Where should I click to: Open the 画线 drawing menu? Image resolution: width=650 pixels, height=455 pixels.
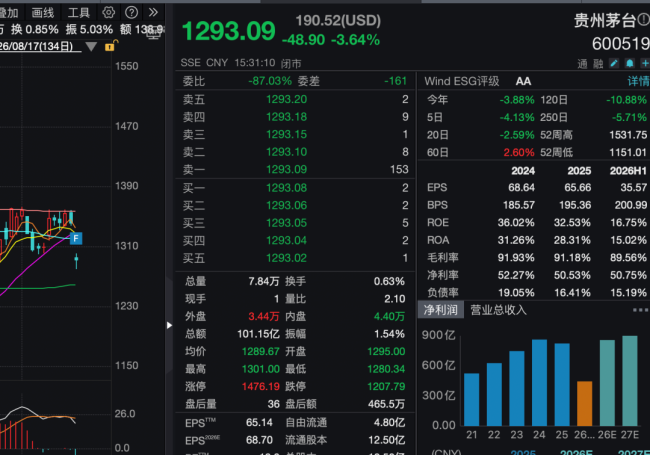click(x=43, y=13)
